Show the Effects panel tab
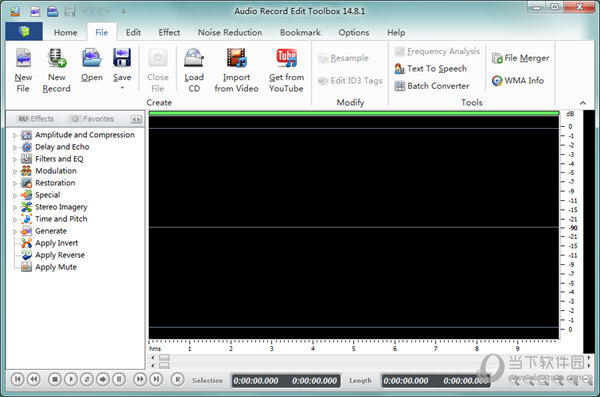Image resolution: width=600 pixels, height=397 pixels. click(x=36, y=119)
